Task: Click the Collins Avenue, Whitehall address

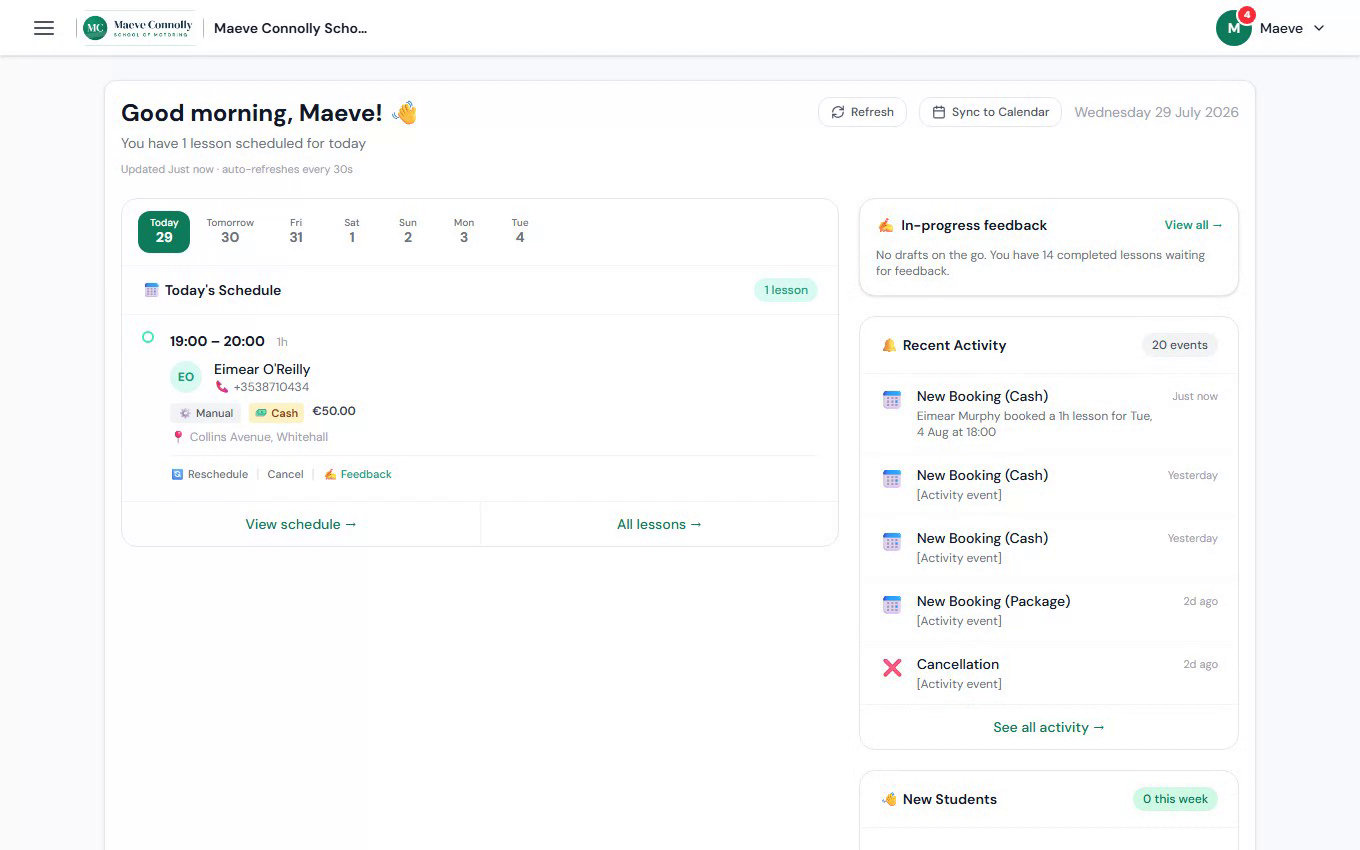Action: [259, 437]
